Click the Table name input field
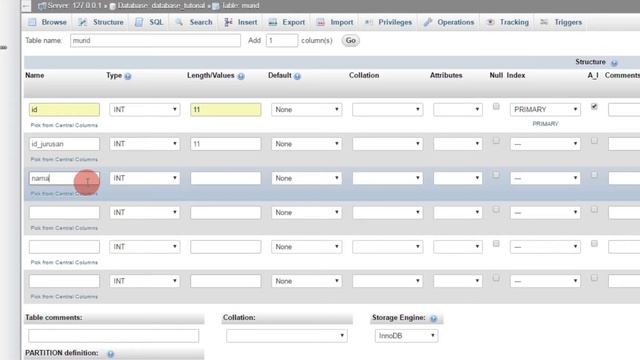The height and width of the screenshot is (360, 640). (155, 40)
